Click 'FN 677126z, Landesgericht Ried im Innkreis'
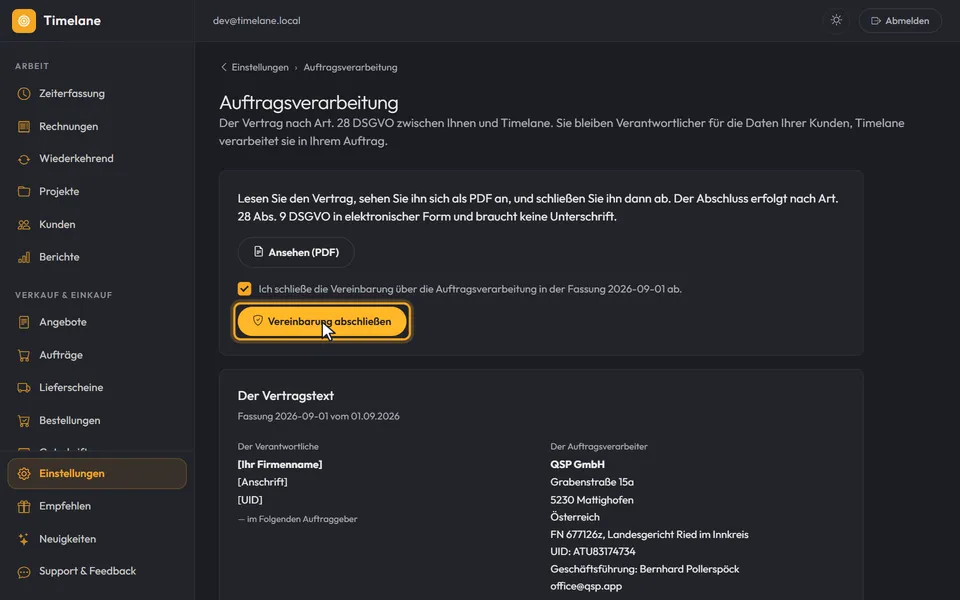Viewport: 960px width, 600px height. 650,534
